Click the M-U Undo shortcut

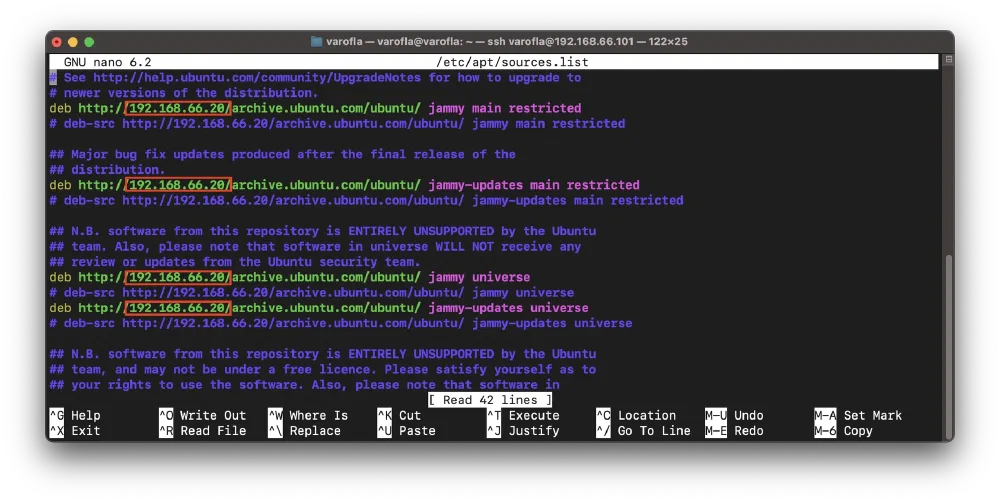pyautogui.click(x=734, y=416)
